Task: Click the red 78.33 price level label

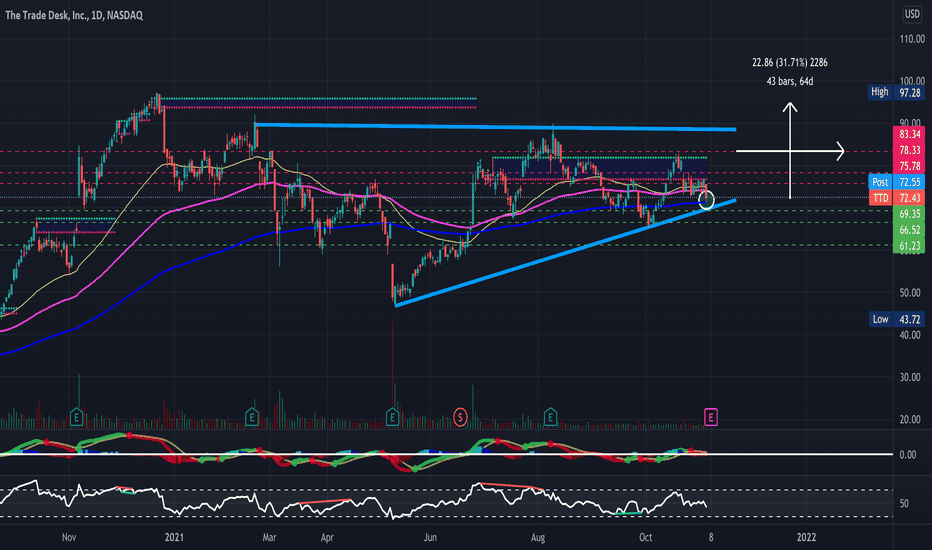Action: 909,150
